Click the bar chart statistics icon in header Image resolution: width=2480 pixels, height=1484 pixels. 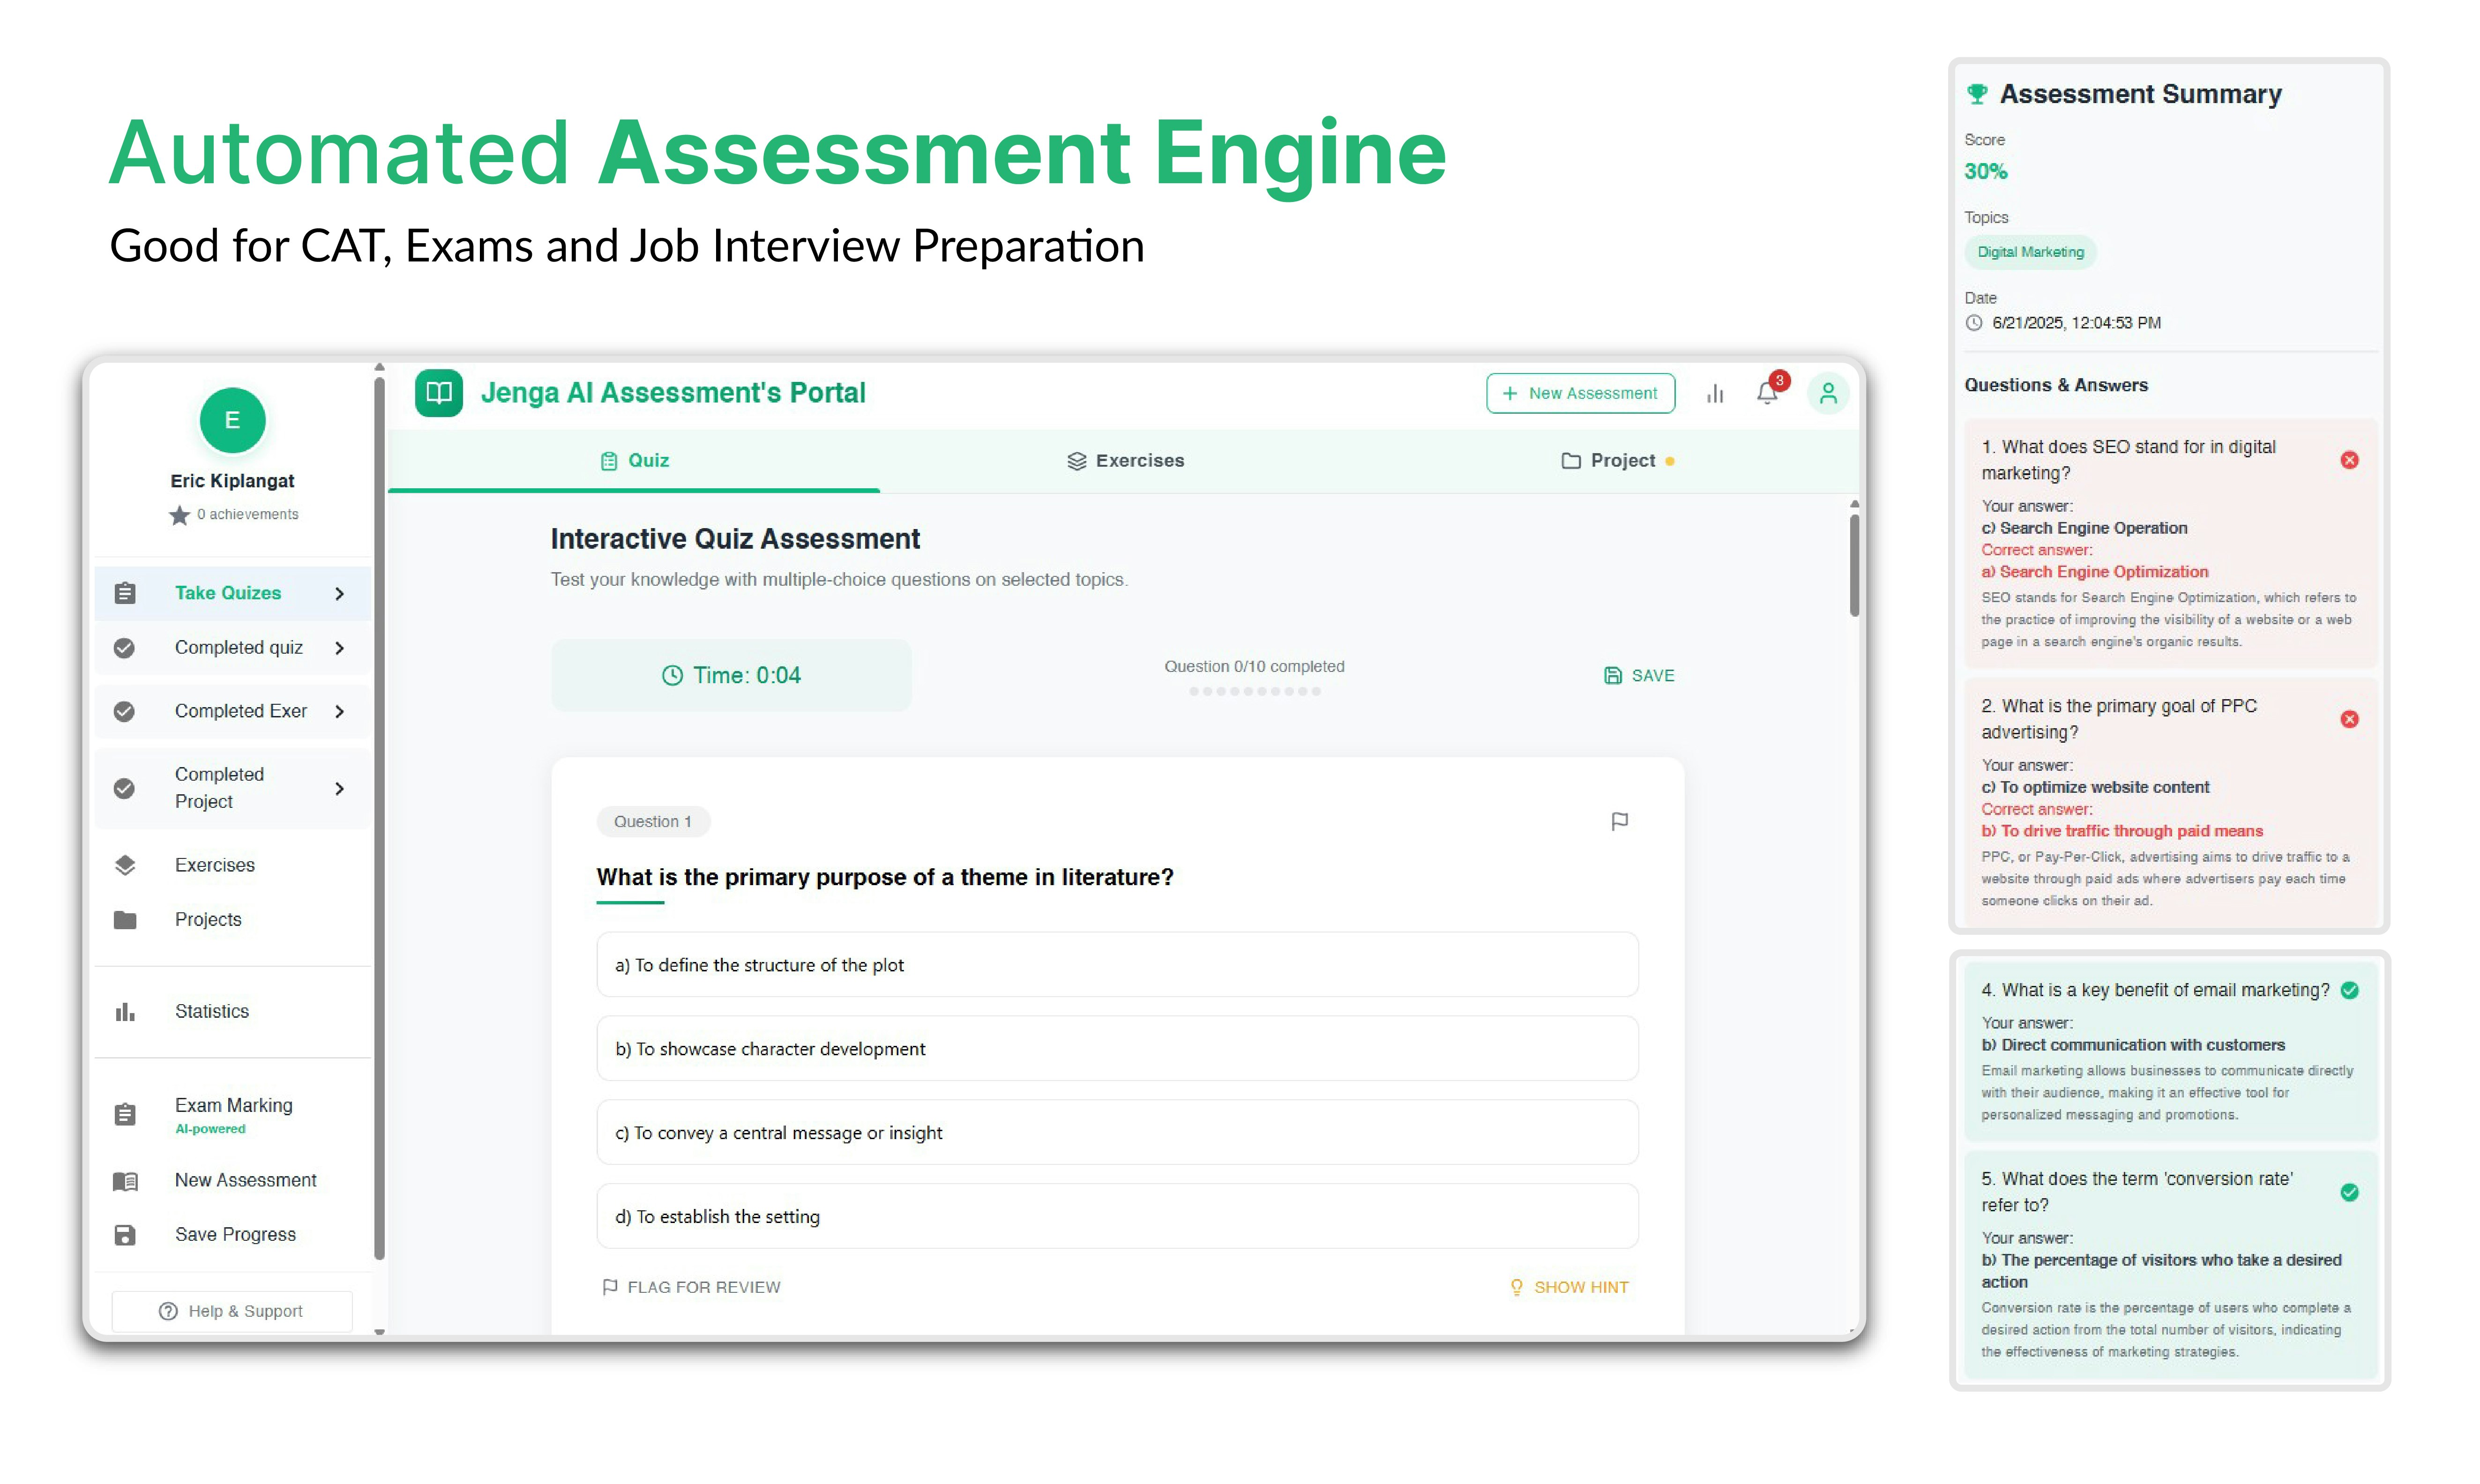pos(1715,393)
